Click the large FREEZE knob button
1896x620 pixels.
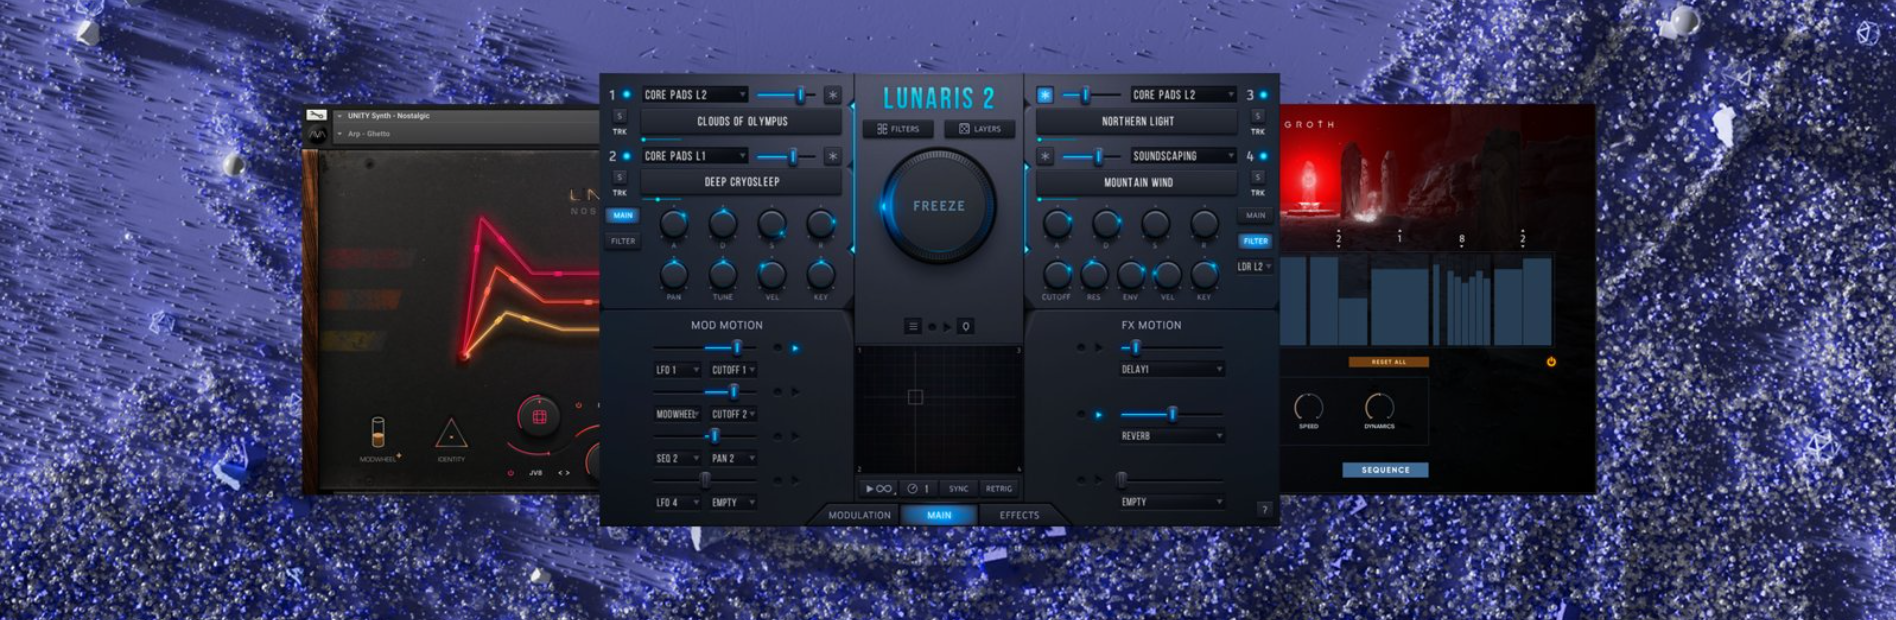(938, 206)
